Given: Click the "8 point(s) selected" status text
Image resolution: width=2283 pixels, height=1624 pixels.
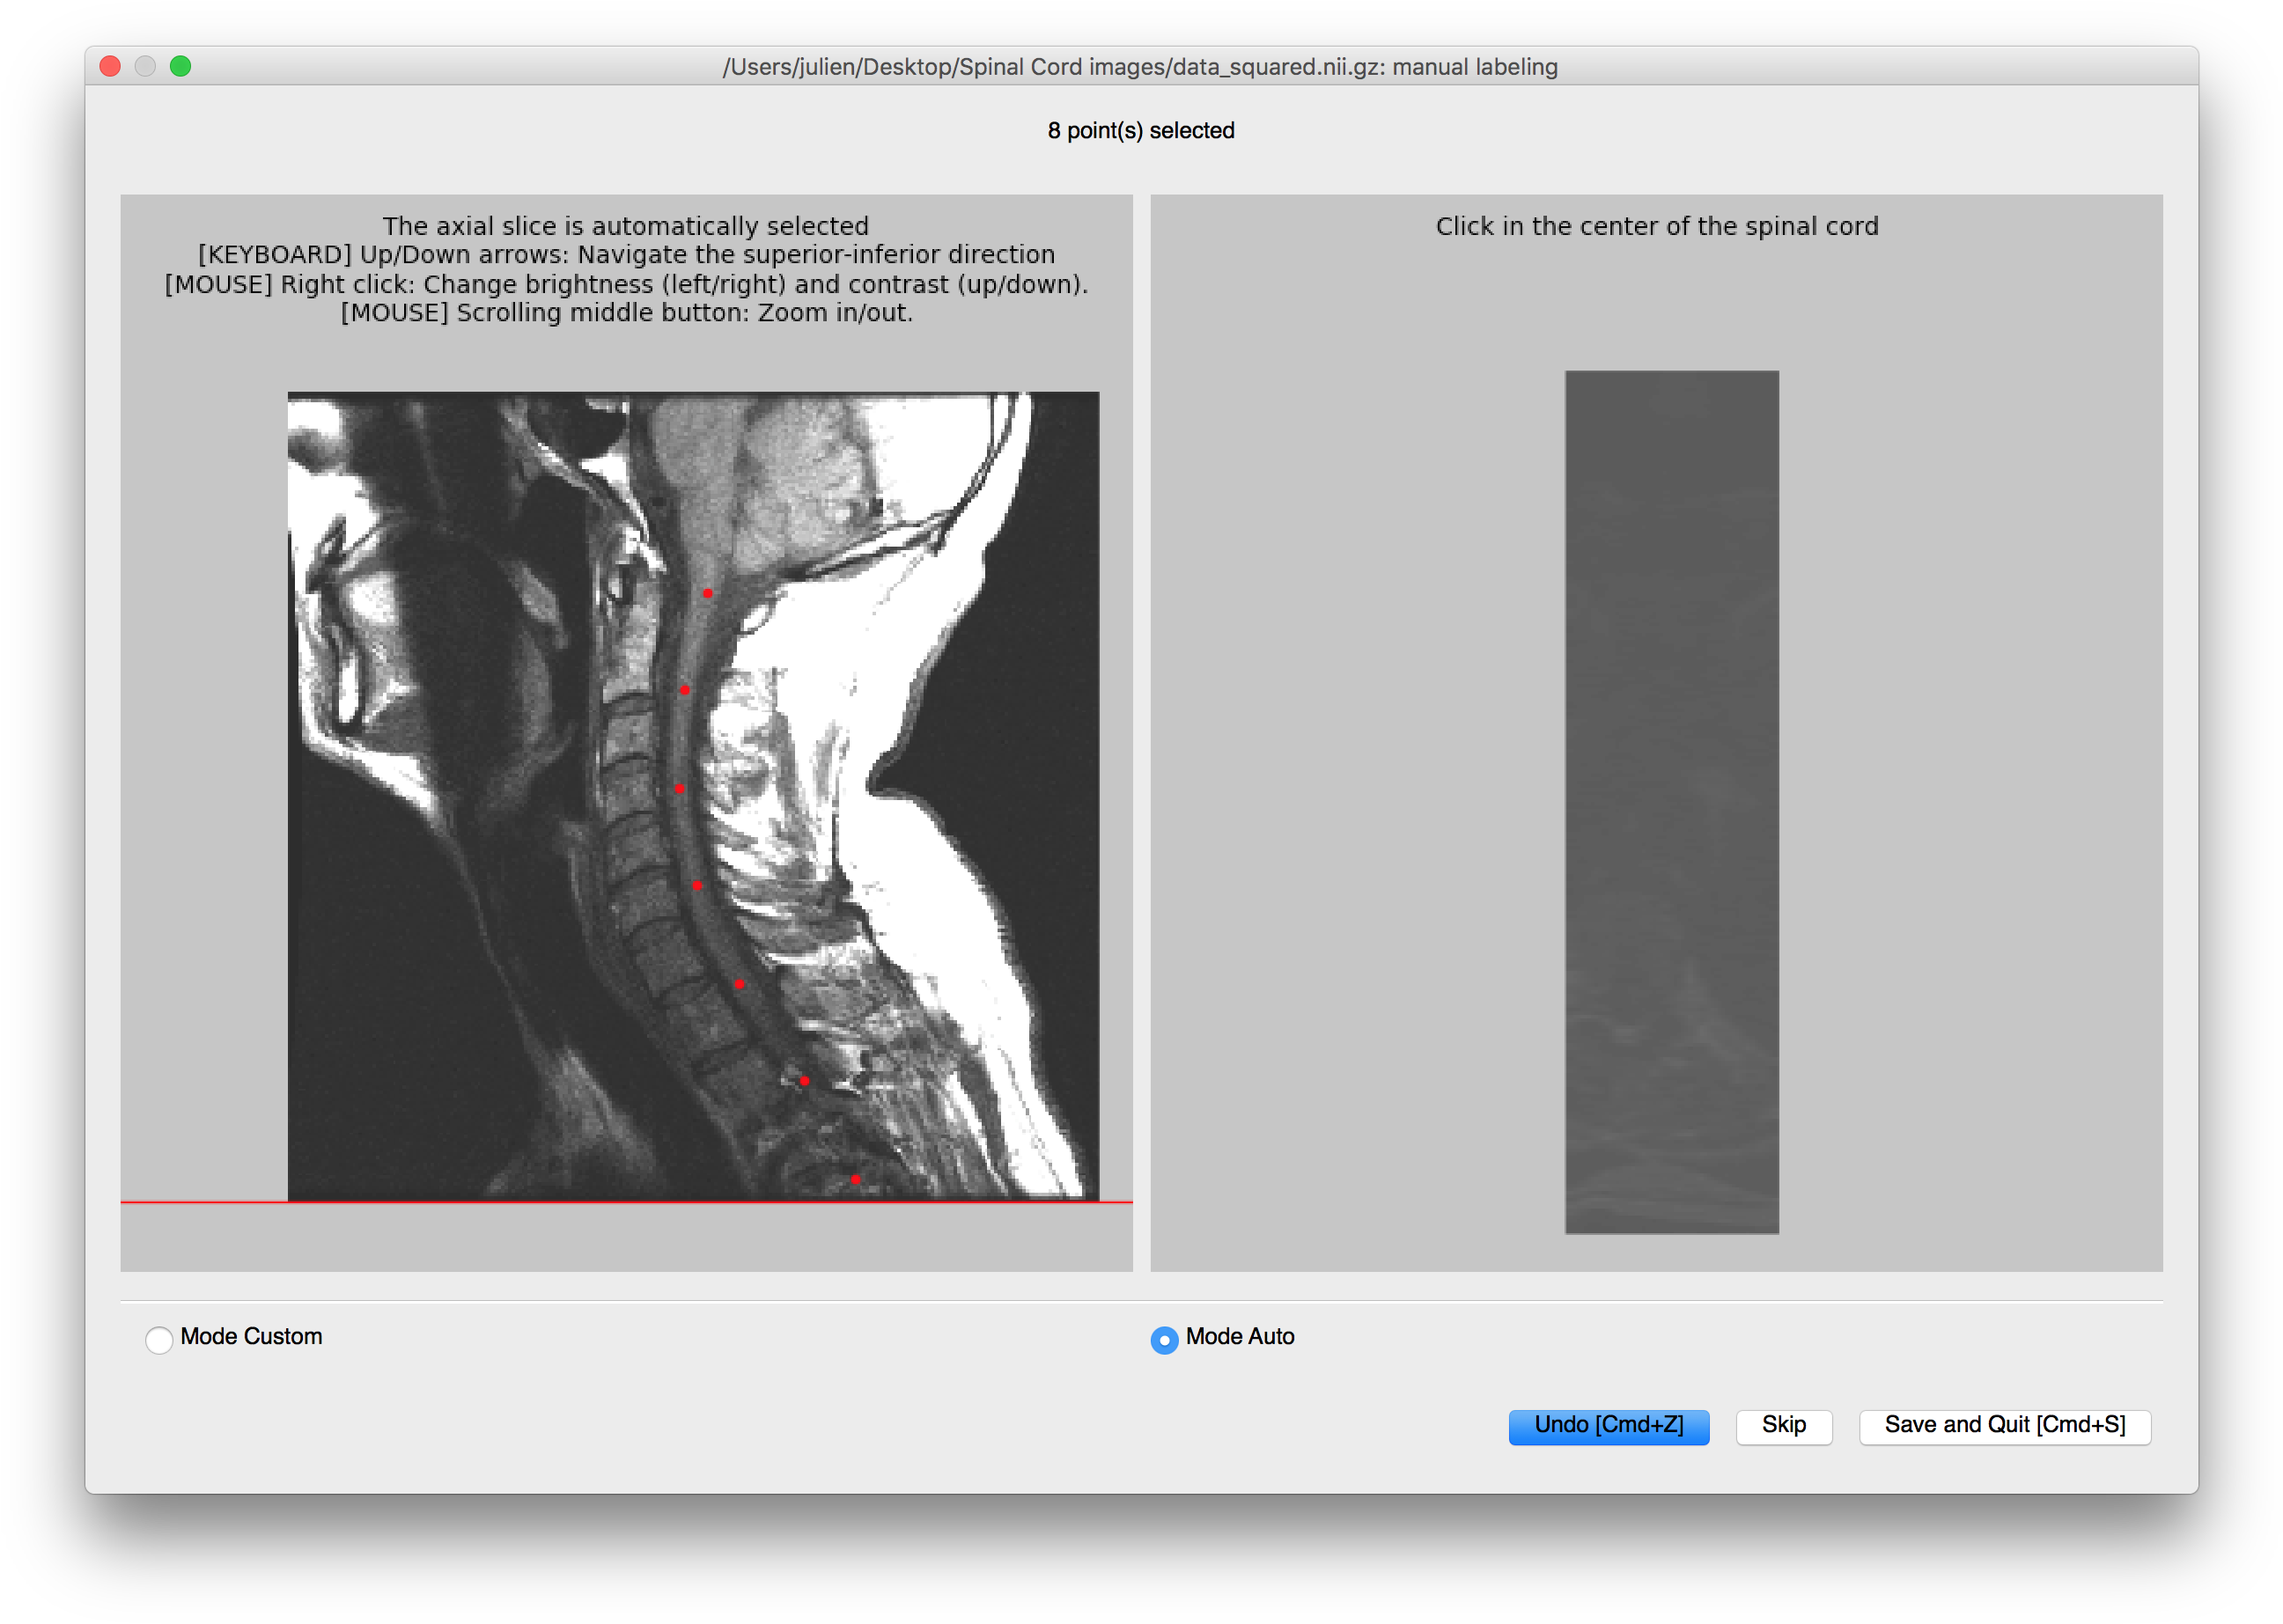Looking at the screenshot, I should (x=1140, y=131).
